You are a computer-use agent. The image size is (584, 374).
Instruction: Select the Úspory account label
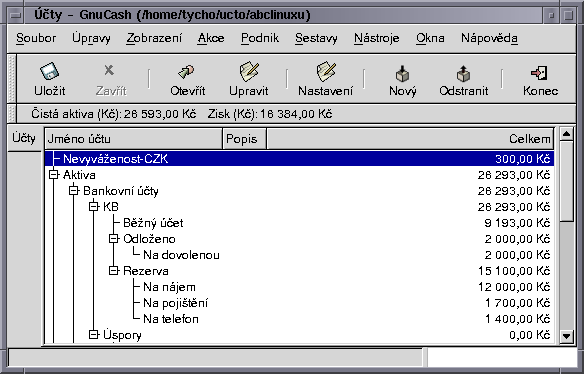[x=122, y=335]
